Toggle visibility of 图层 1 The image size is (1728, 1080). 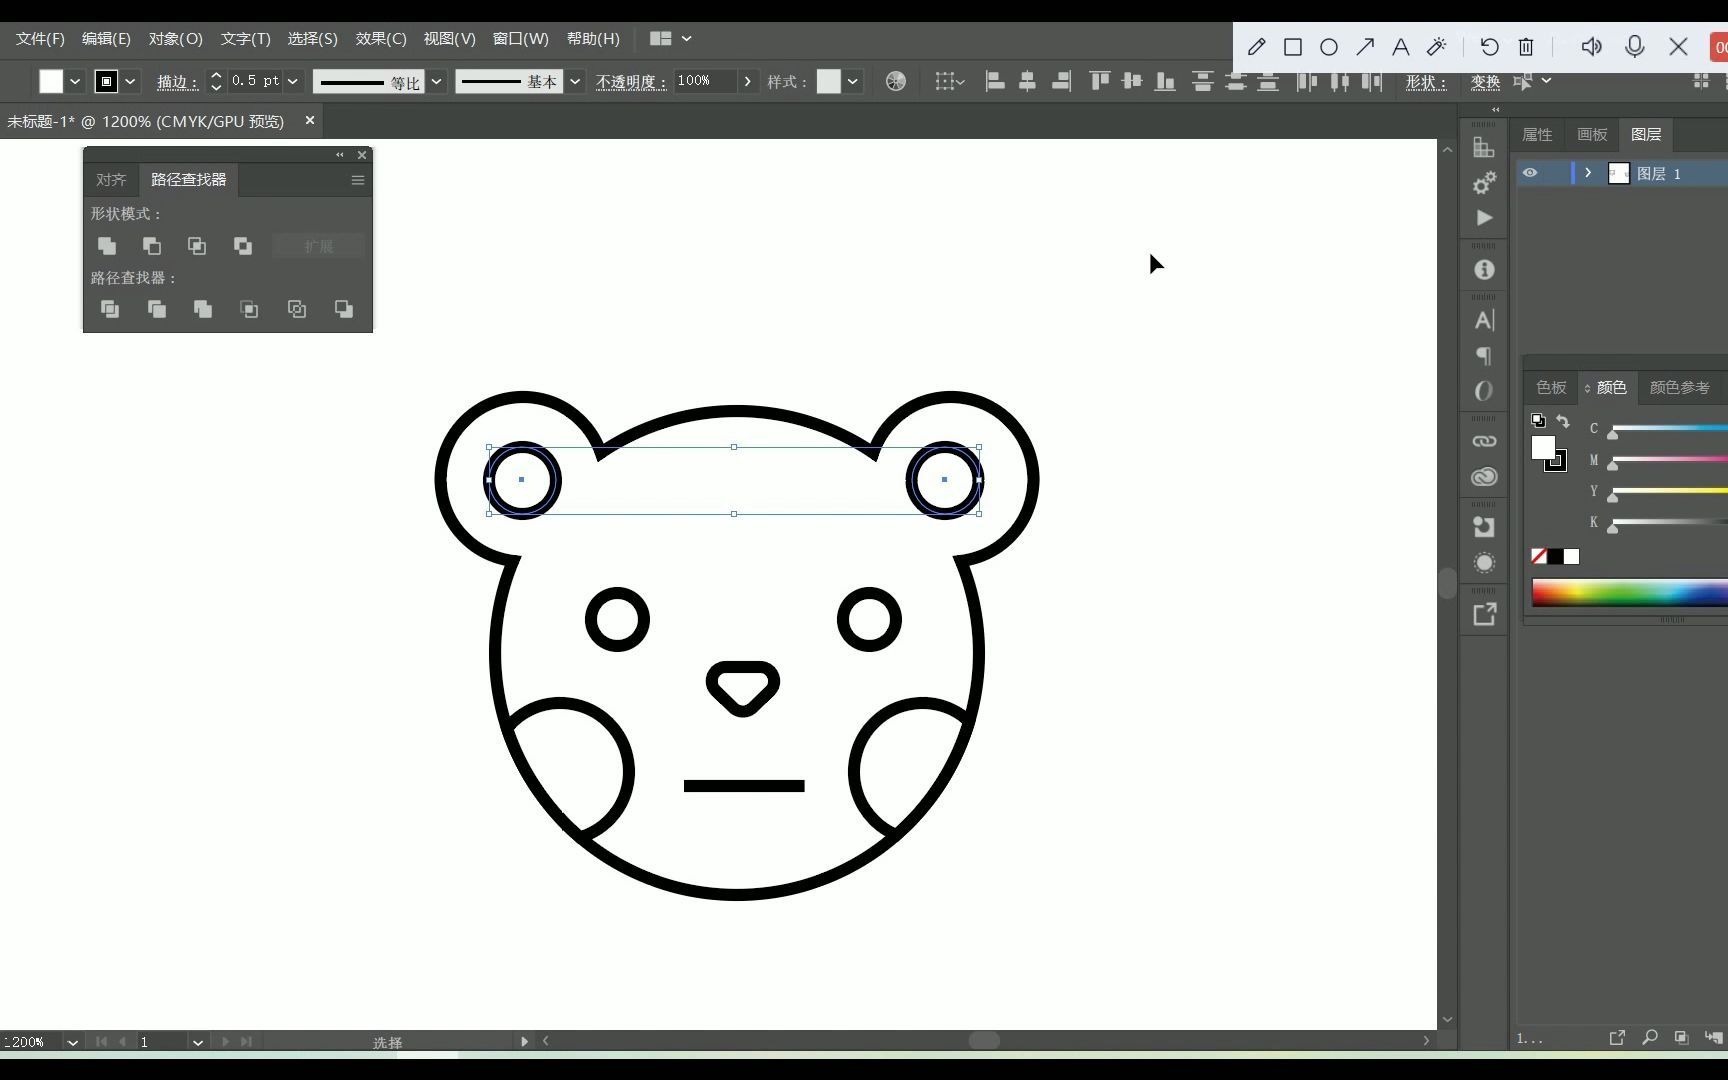tap(1529, 173)
